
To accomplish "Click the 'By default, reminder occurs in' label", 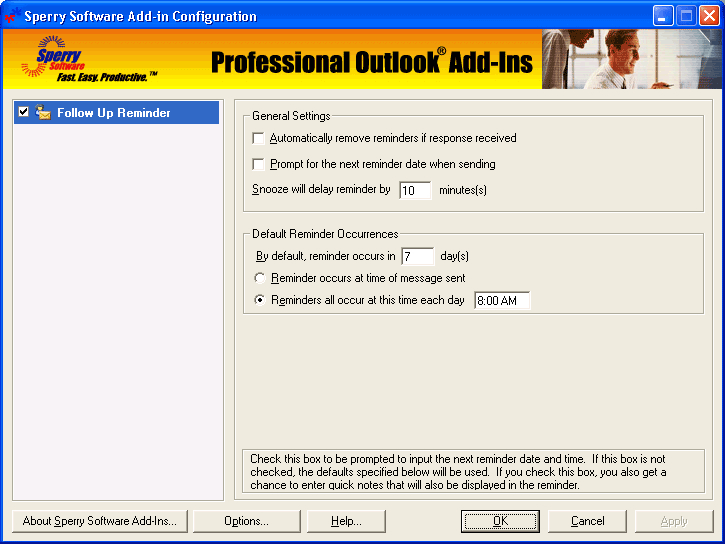I will (x=326, y=256).
